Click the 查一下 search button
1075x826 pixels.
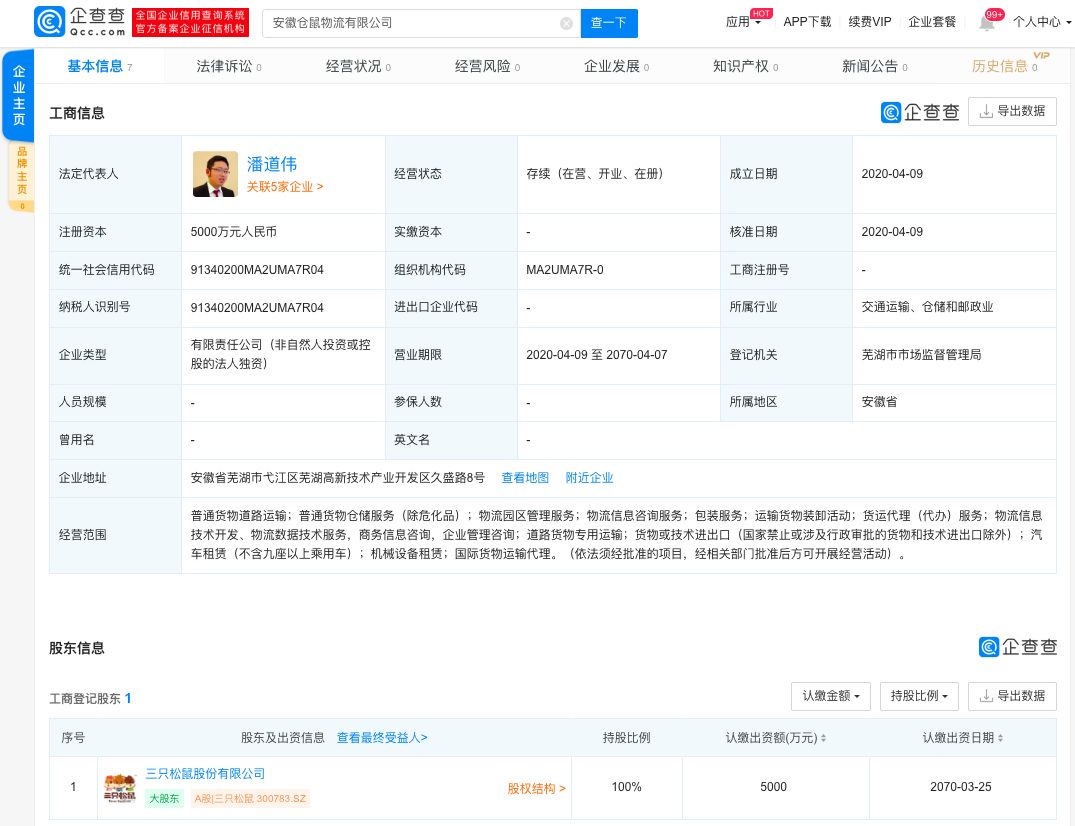click(608, 23)
